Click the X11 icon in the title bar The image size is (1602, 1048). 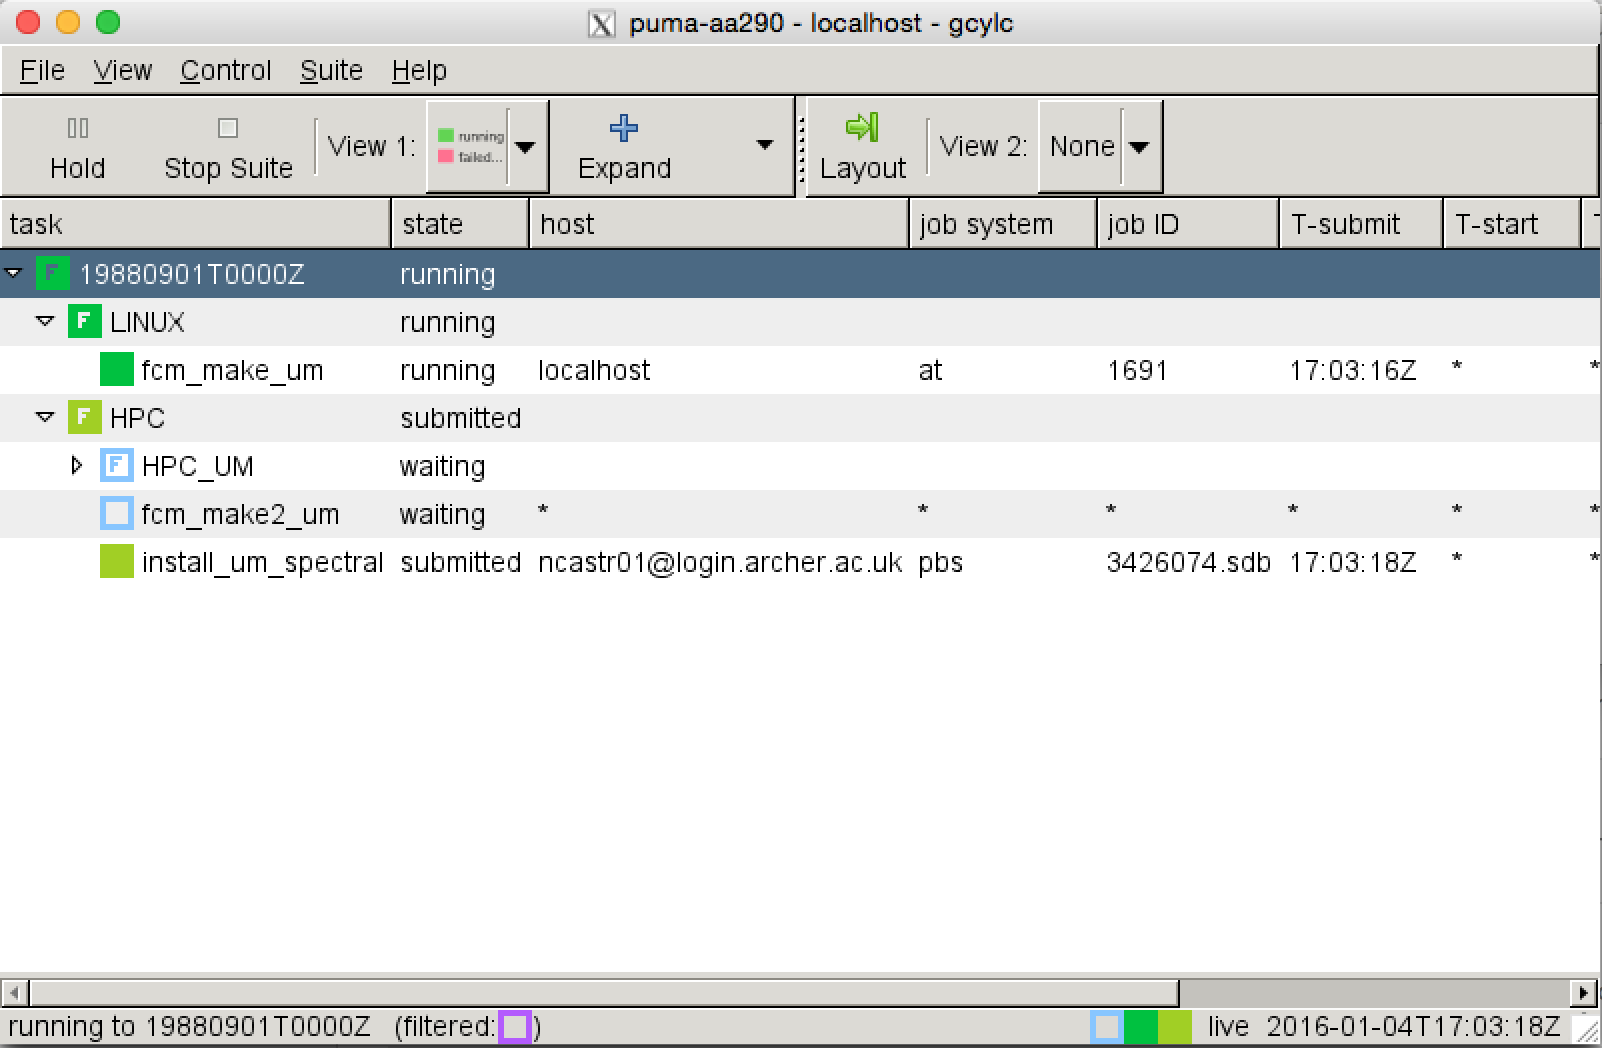[x=601, y=23]
